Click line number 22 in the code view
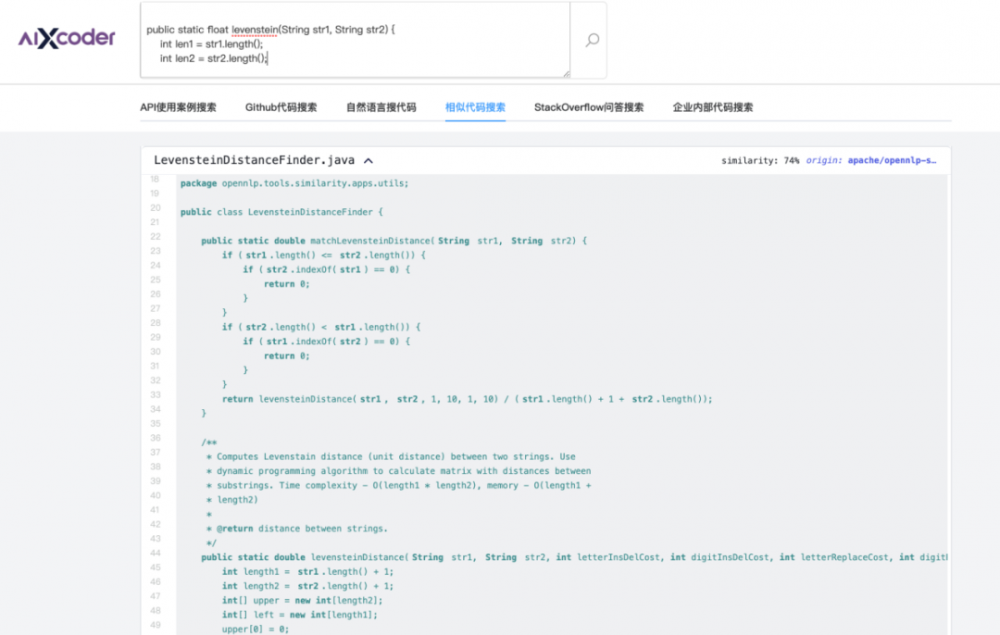Viewport: 1000px width, 635px height. pyautogui.click(x=156, y=236)
